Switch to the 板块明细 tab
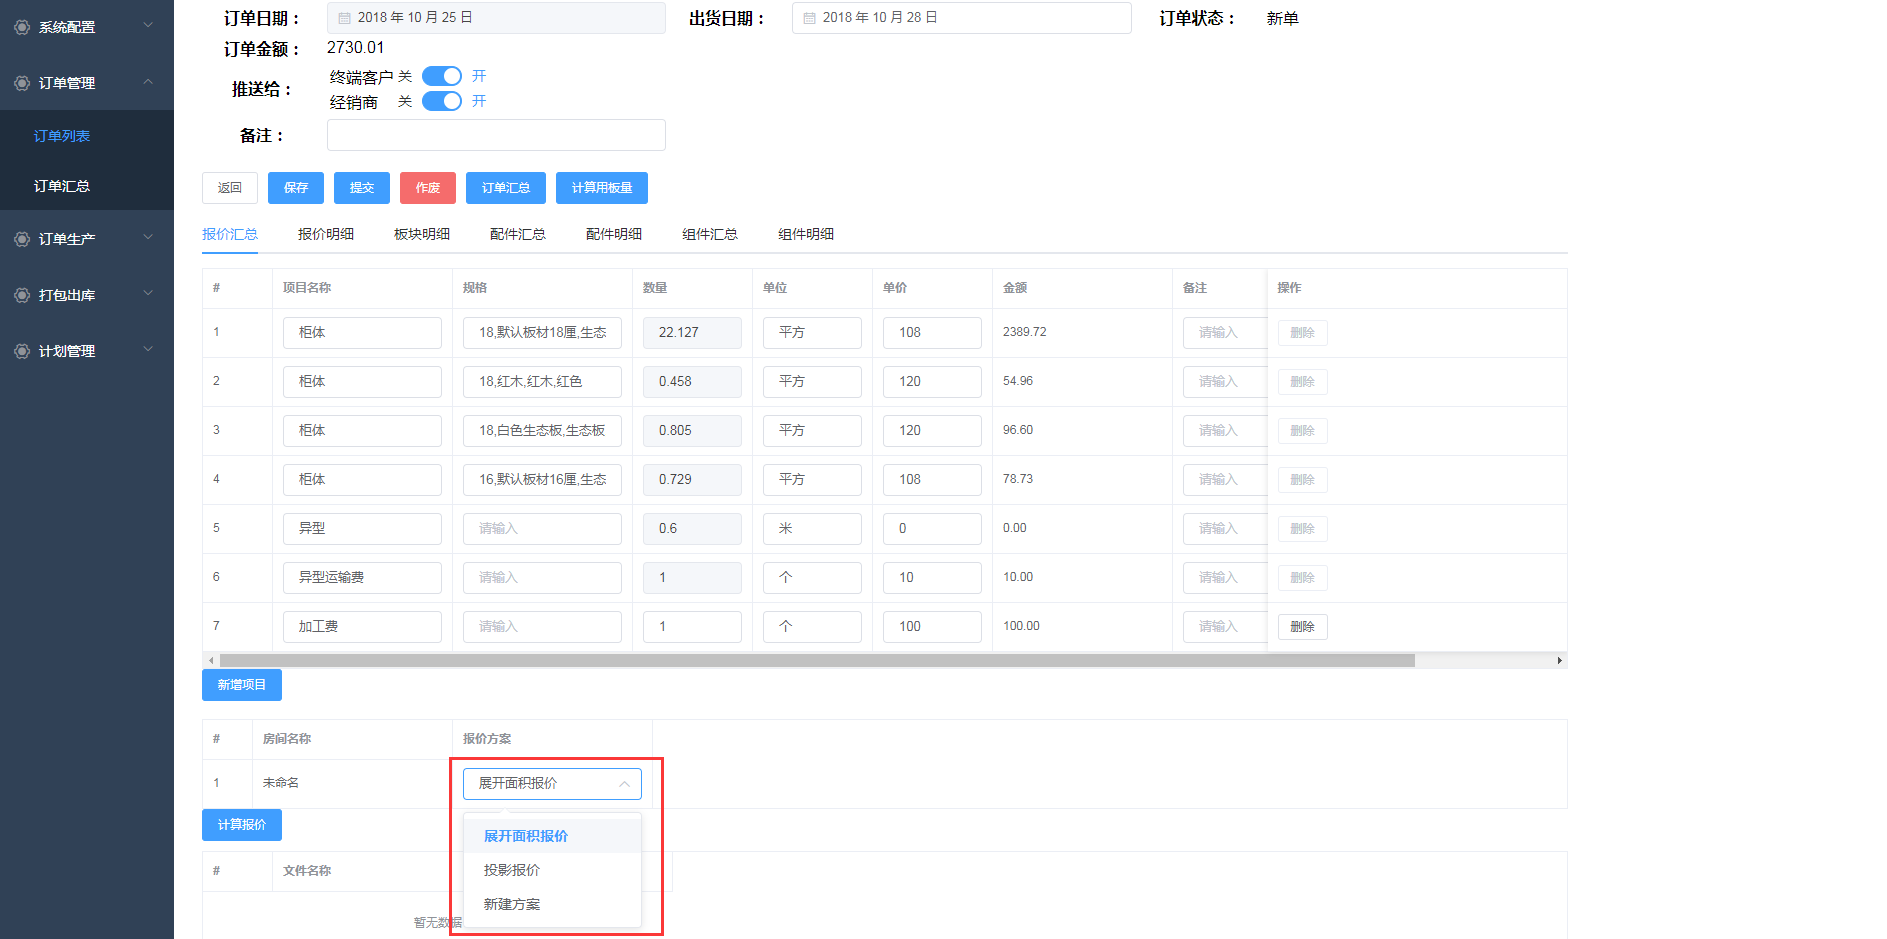 (x=421, y=234)
